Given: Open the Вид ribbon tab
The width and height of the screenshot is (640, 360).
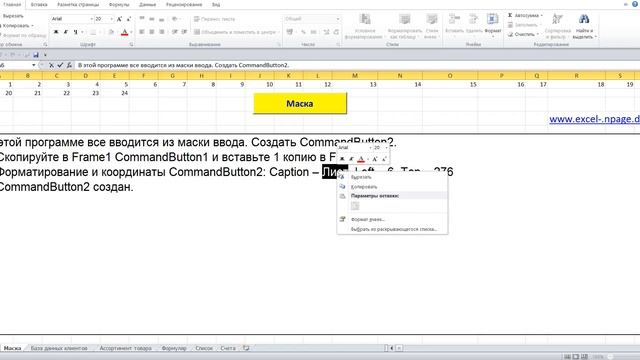Looking at the screenshot, I should 216,4.
